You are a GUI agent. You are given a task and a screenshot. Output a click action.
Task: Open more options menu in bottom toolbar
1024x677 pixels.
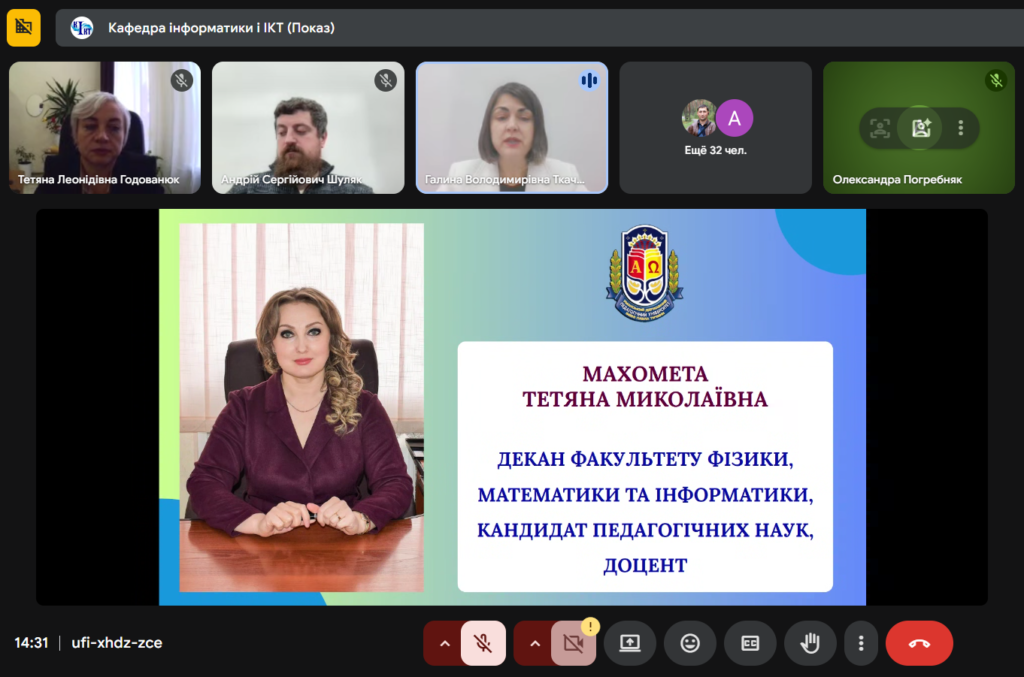[x=861, y=643]
